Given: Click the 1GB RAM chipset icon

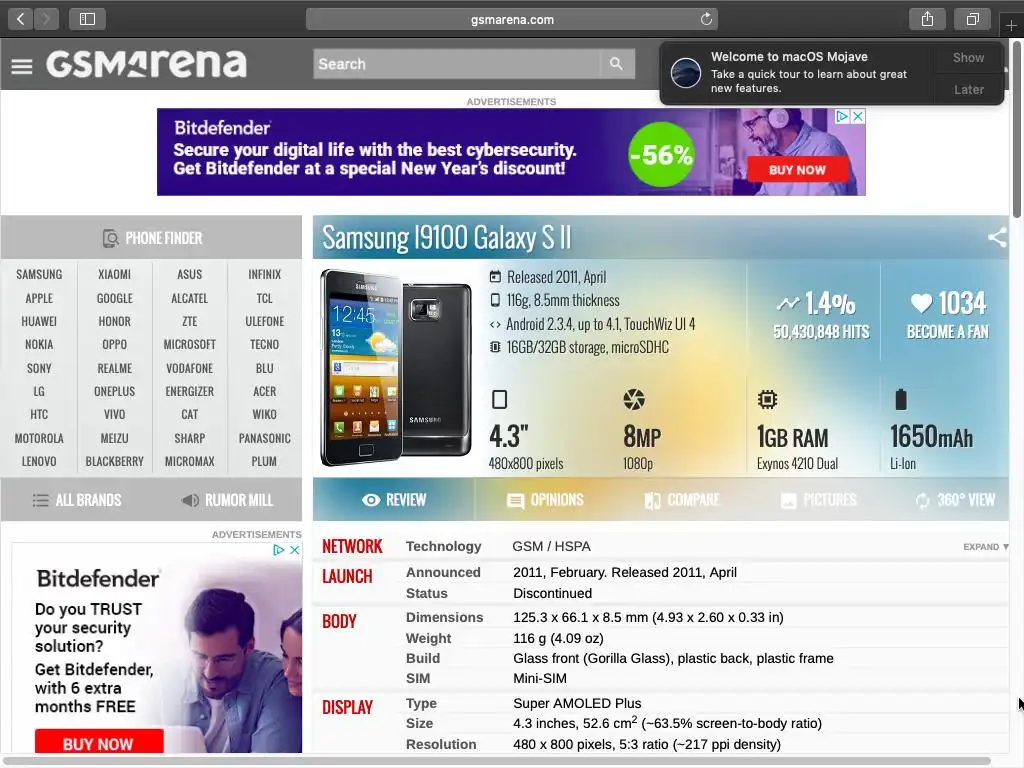Looking at the screenshot, I should pyautogui.click(x=767, y=399).
